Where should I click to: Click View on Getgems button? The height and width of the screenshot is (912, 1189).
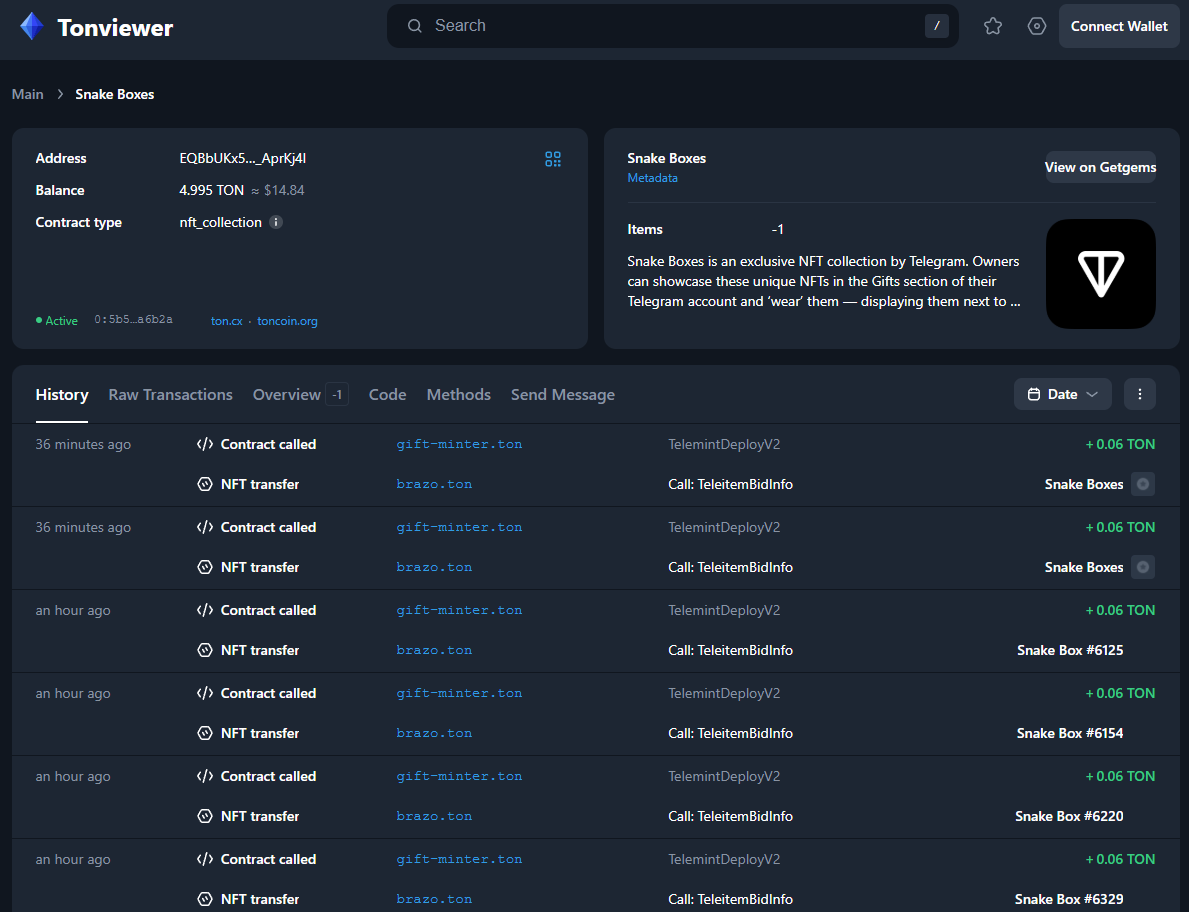coord(1100,167)
